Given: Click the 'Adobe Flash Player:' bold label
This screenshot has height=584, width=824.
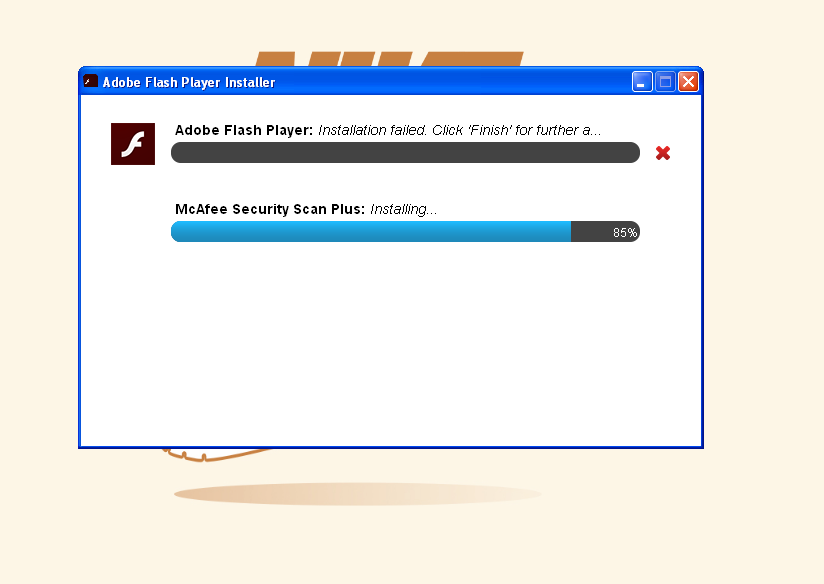Looking at the screenshot, I should point(244,130).
